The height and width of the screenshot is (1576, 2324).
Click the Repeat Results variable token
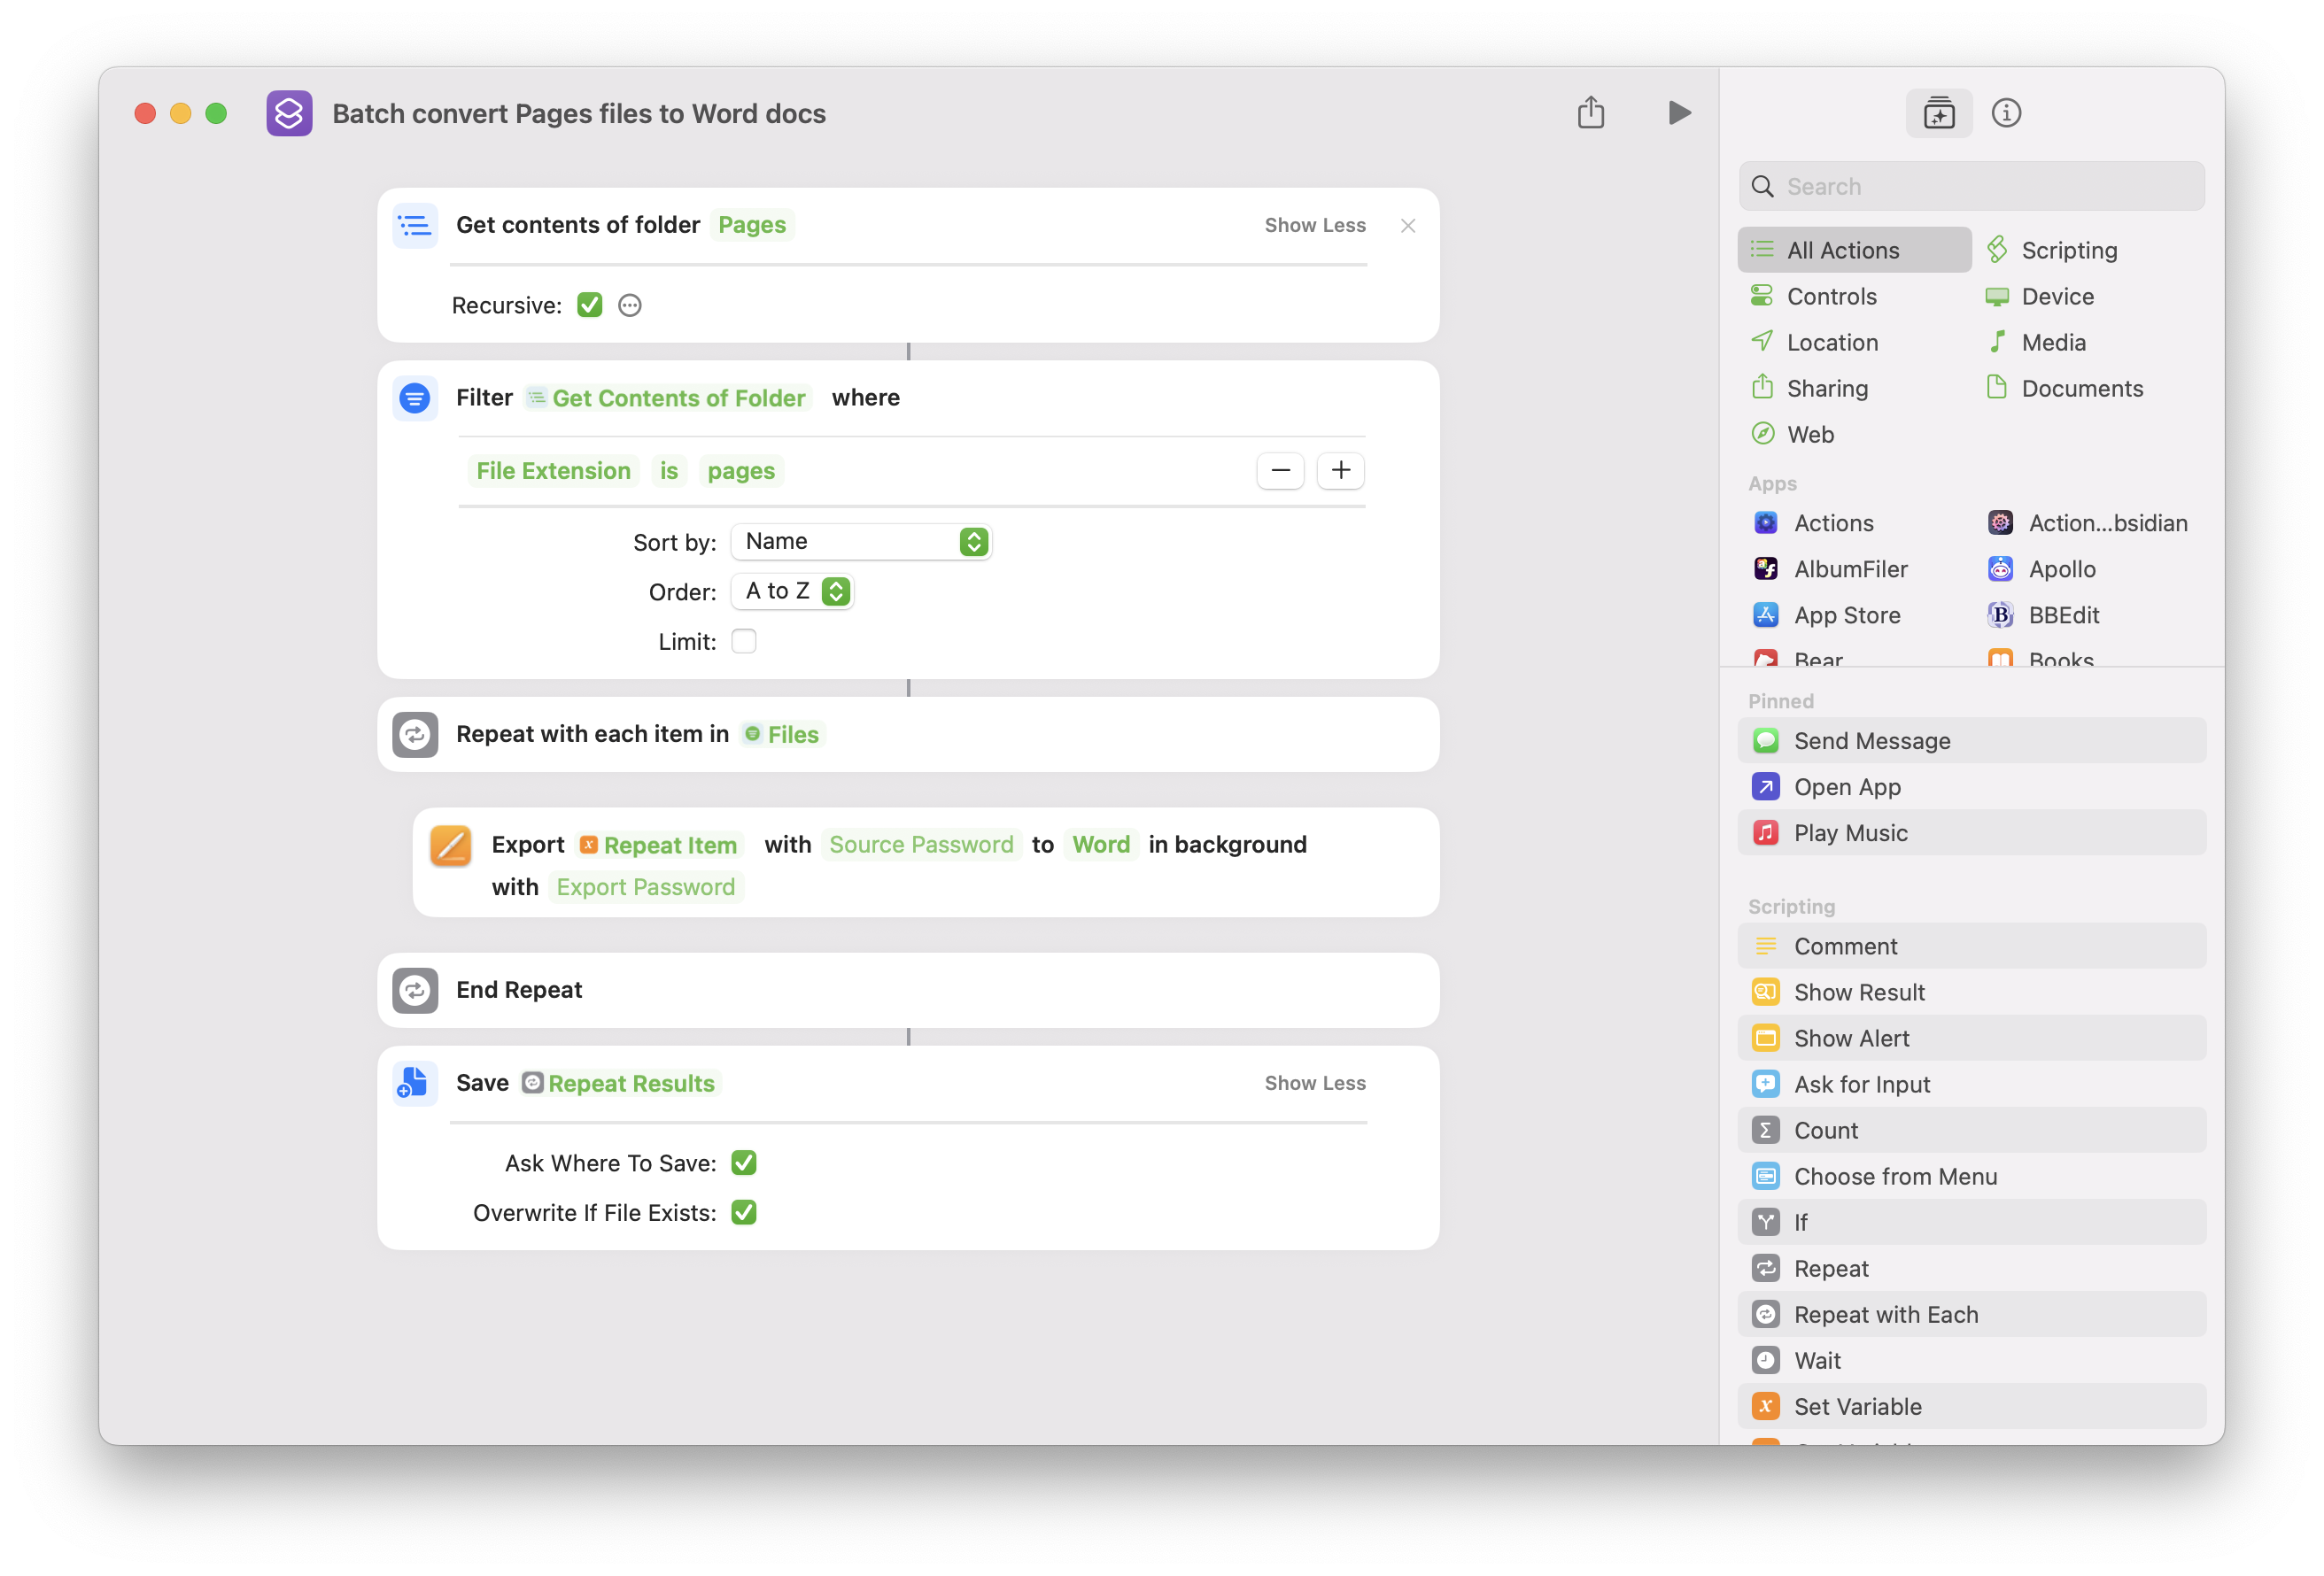[620, 1084]
